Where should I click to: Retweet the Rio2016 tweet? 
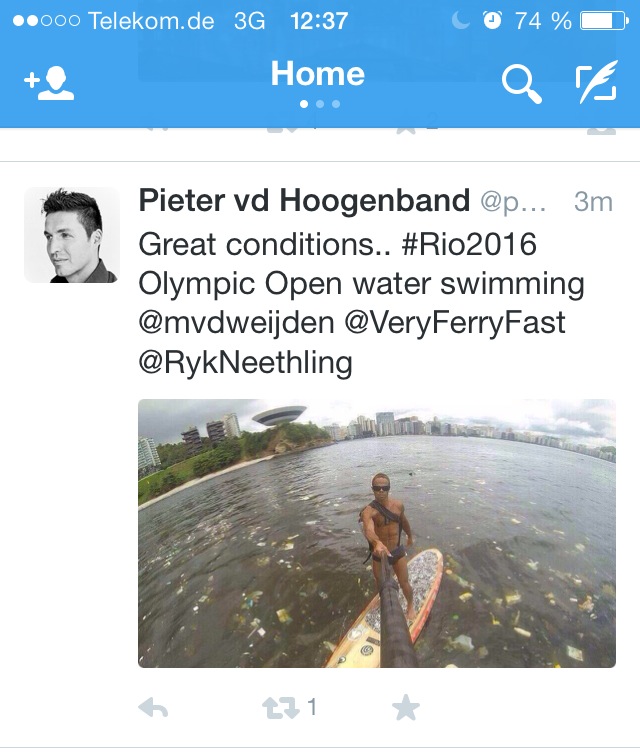(x=281, y=709)
